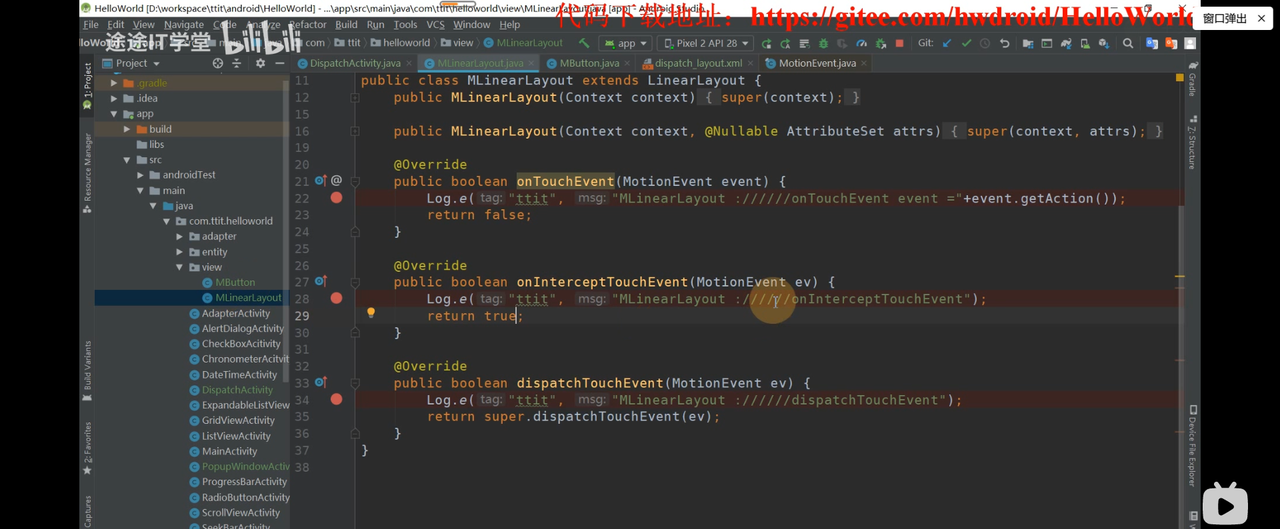This screenshot has width=1280, height=529.
Task: Click the locate target icon in Project panel
Action: tap(218, 63)
